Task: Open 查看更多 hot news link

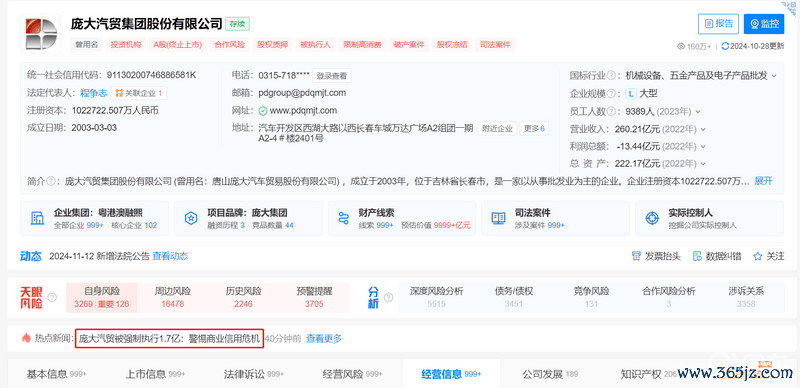Action: click(323, 338)
